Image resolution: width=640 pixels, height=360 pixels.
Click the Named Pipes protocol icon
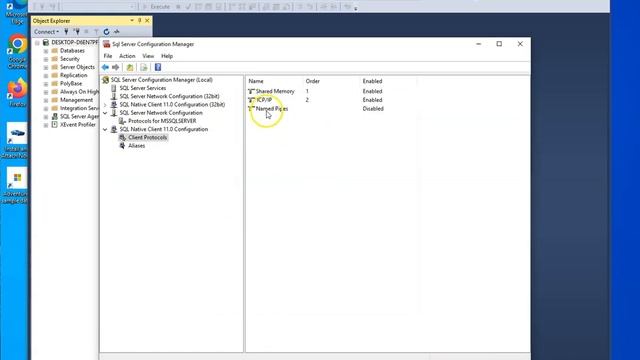251,109
